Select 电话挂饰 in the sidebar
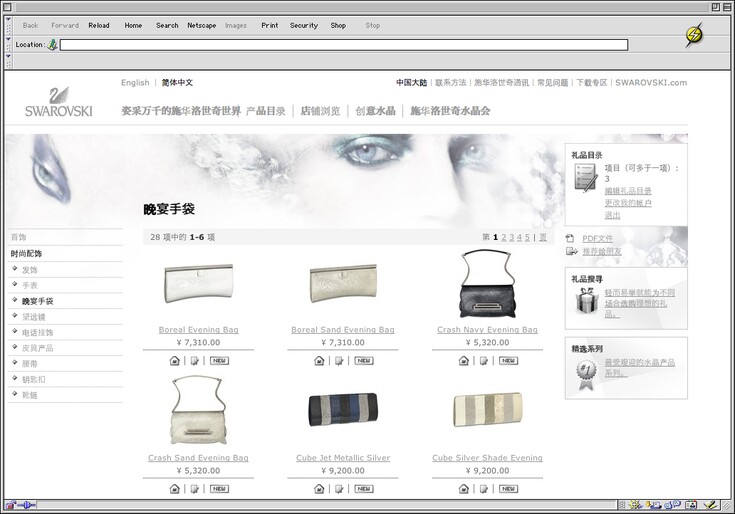The height and width of the screenshot is (514, 735). click(38, 333)
